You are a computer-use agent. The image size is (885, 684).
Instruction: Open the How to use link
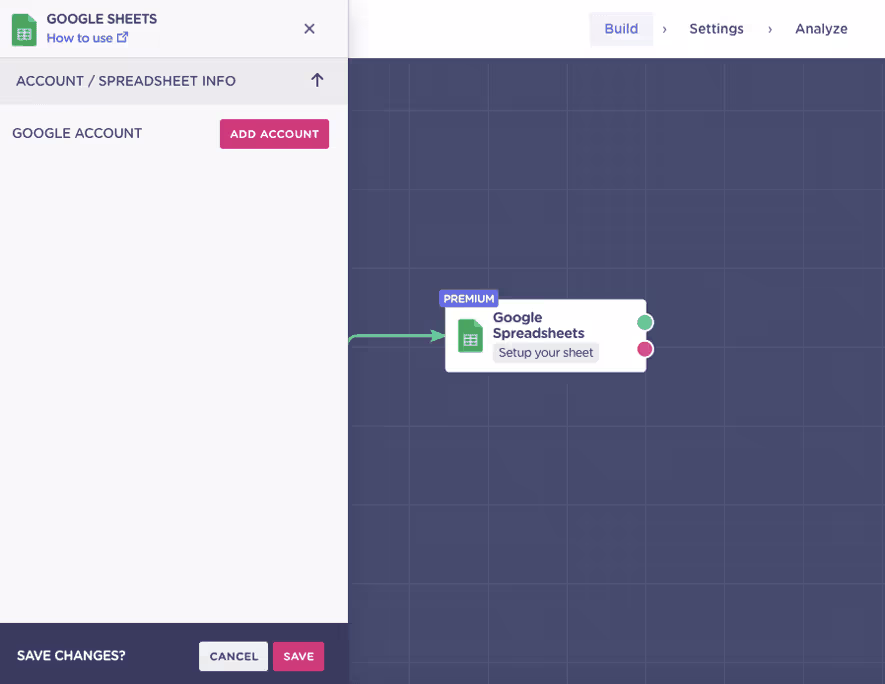[x=80, y=38]
